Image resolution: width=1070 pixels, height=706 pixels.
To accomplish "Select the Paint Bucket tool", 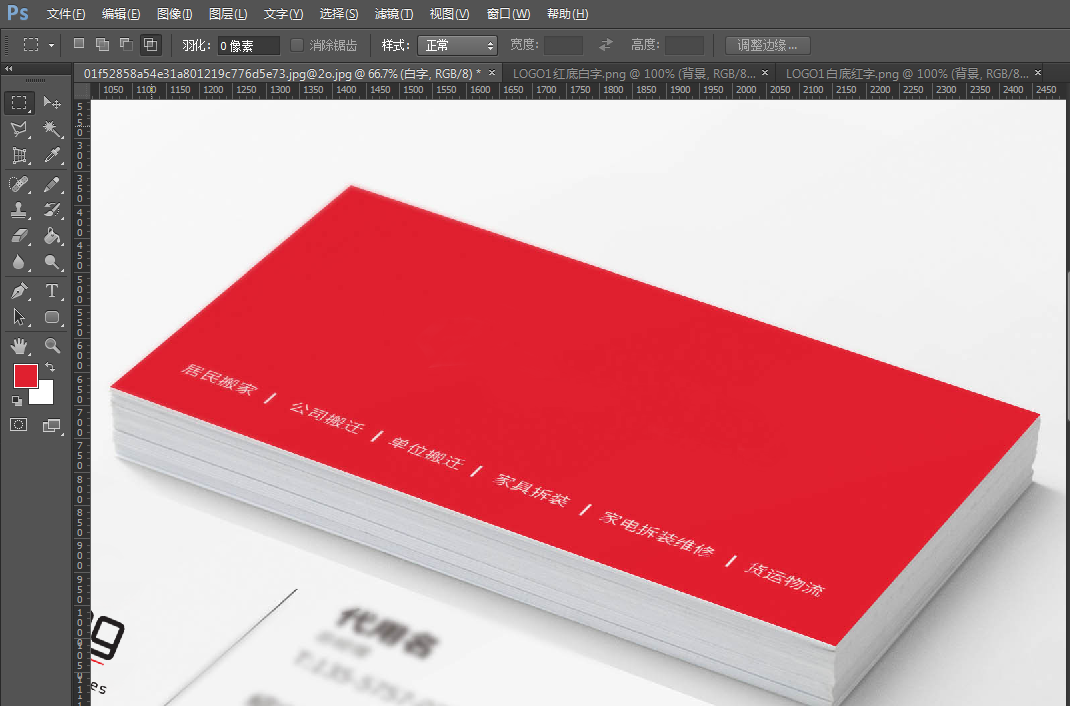I will click(x=52, y=236).
